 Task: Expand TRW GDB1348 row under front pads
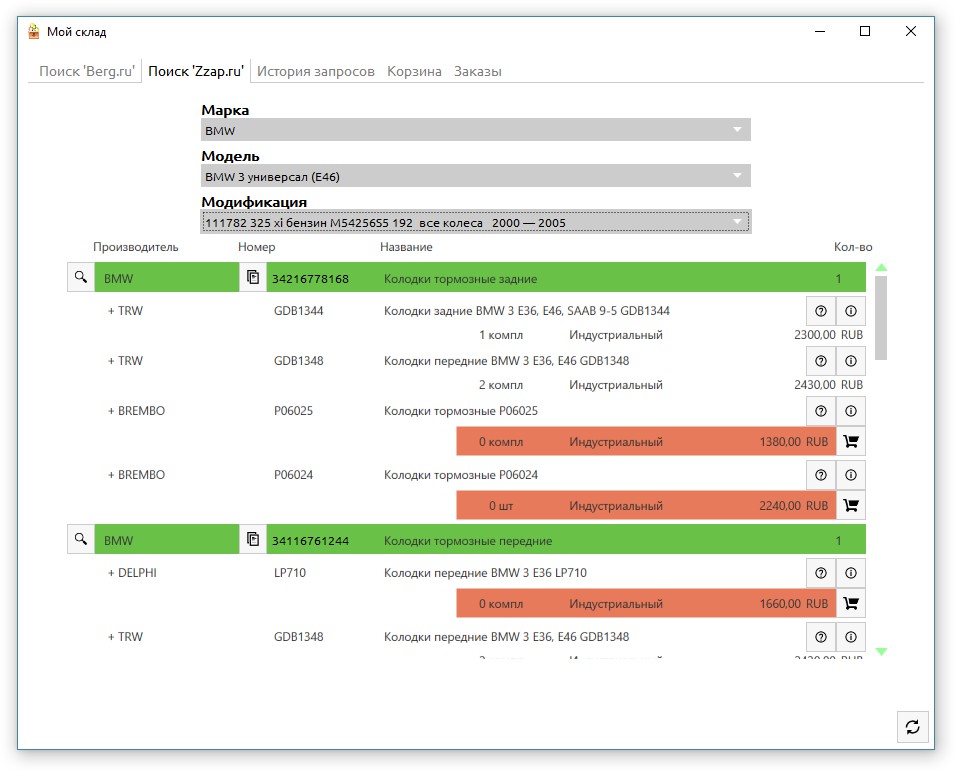[x=111, y=637]
